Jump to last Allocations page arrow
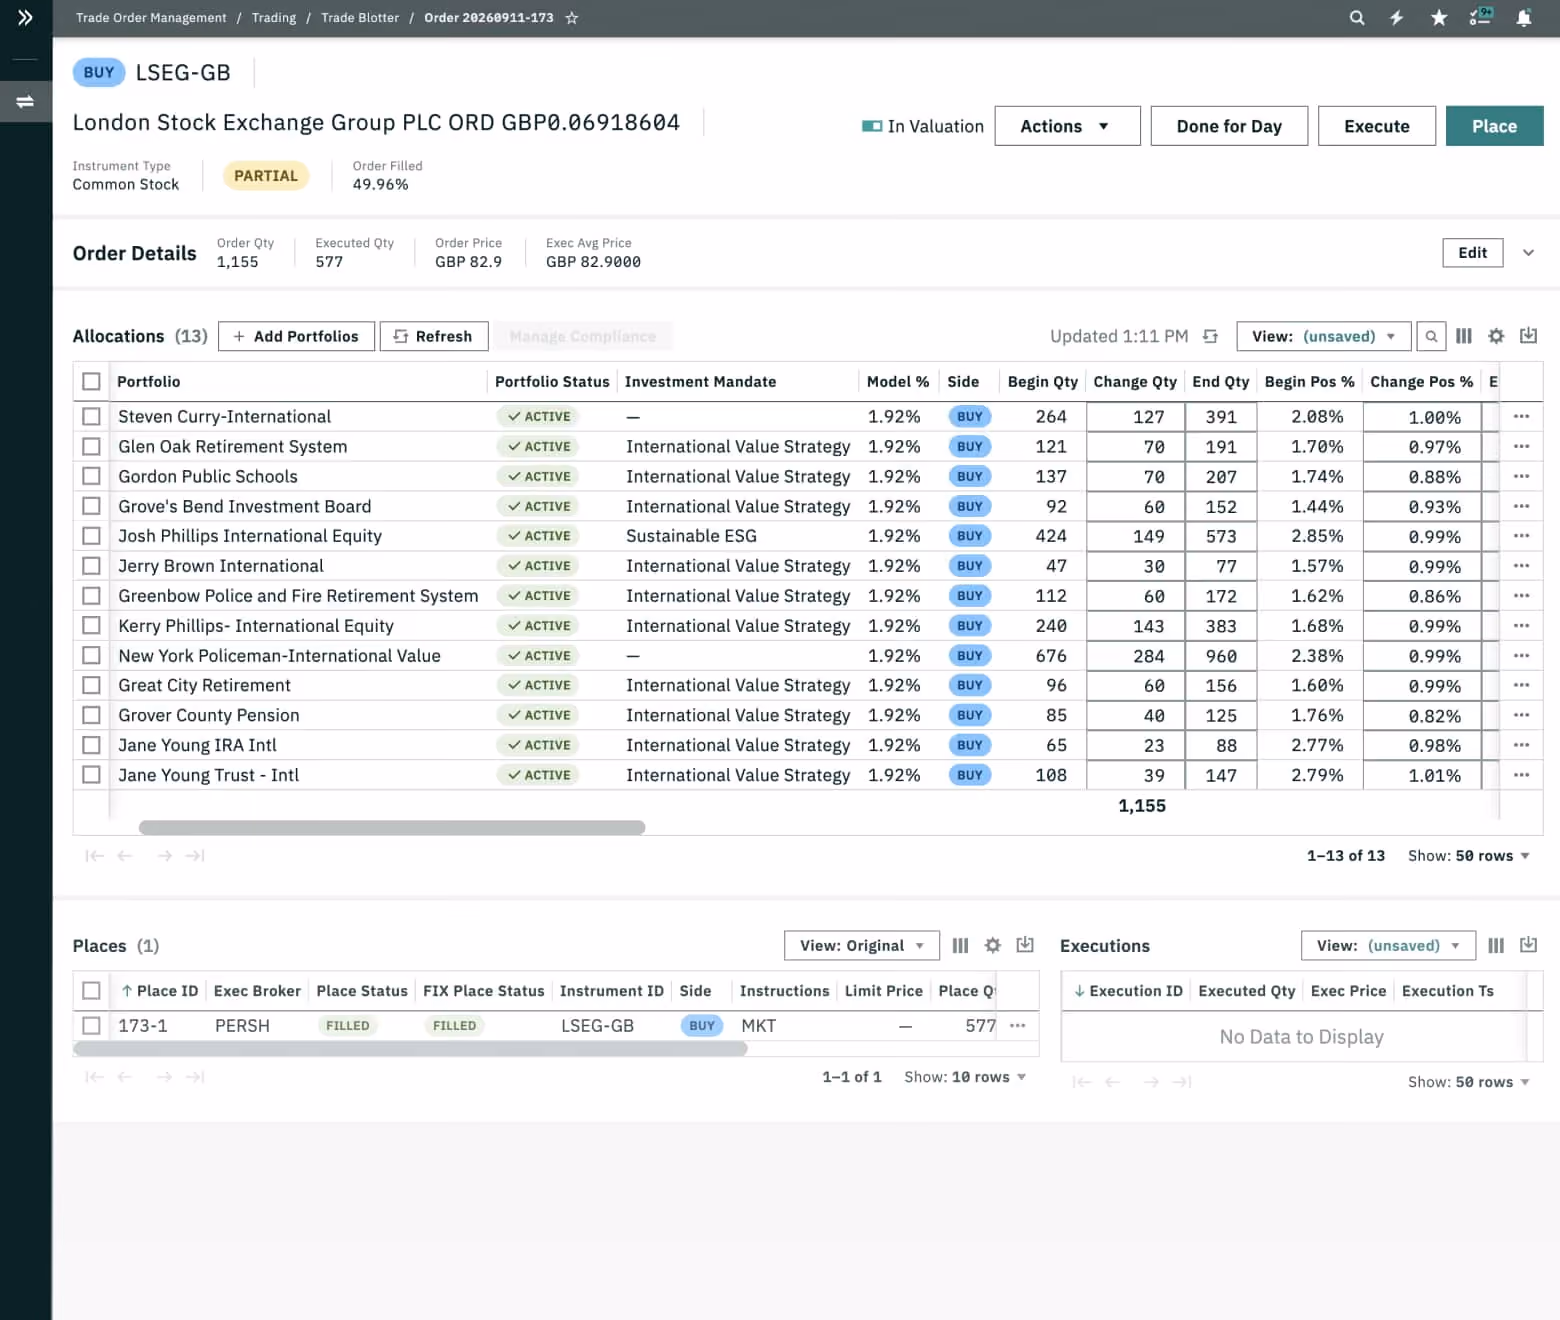Screen dimensions: 1560x1320 pyautogui.click(x=196, y=855)
